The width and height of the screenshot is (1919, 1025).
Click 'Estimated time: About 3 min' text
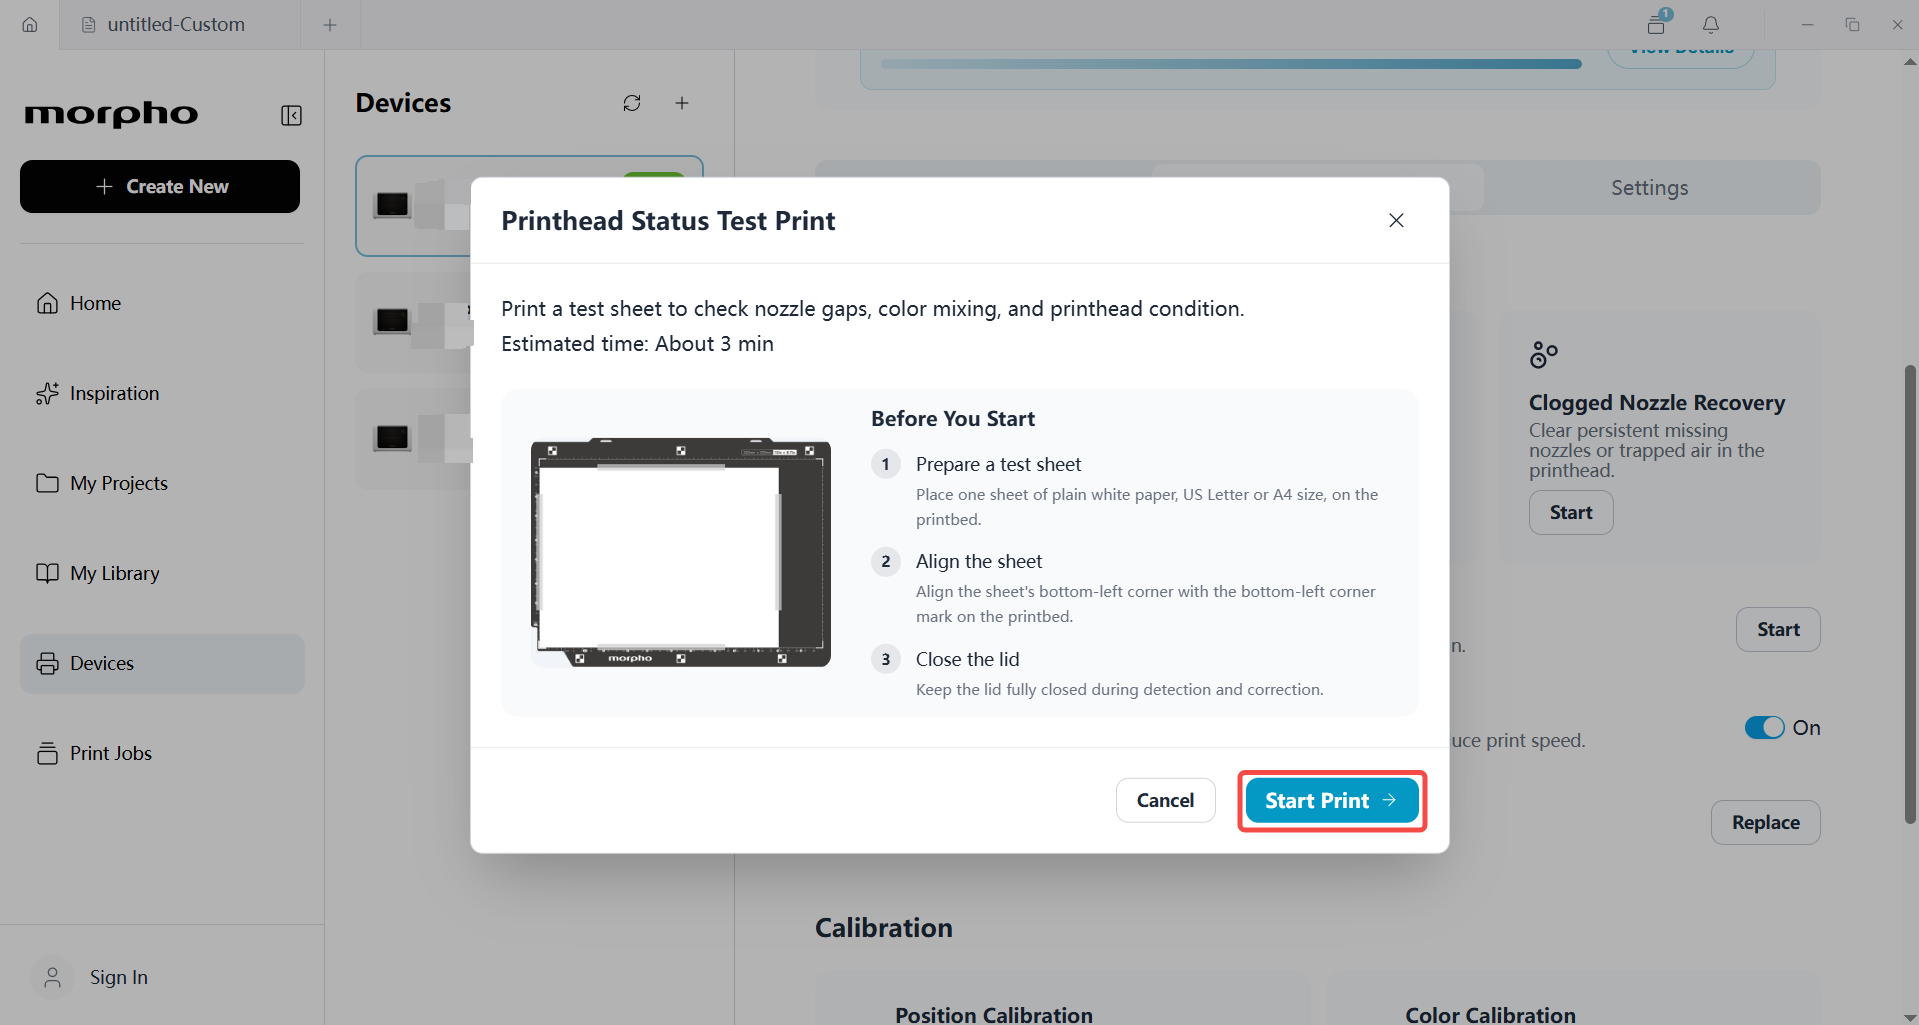[637, 344]
